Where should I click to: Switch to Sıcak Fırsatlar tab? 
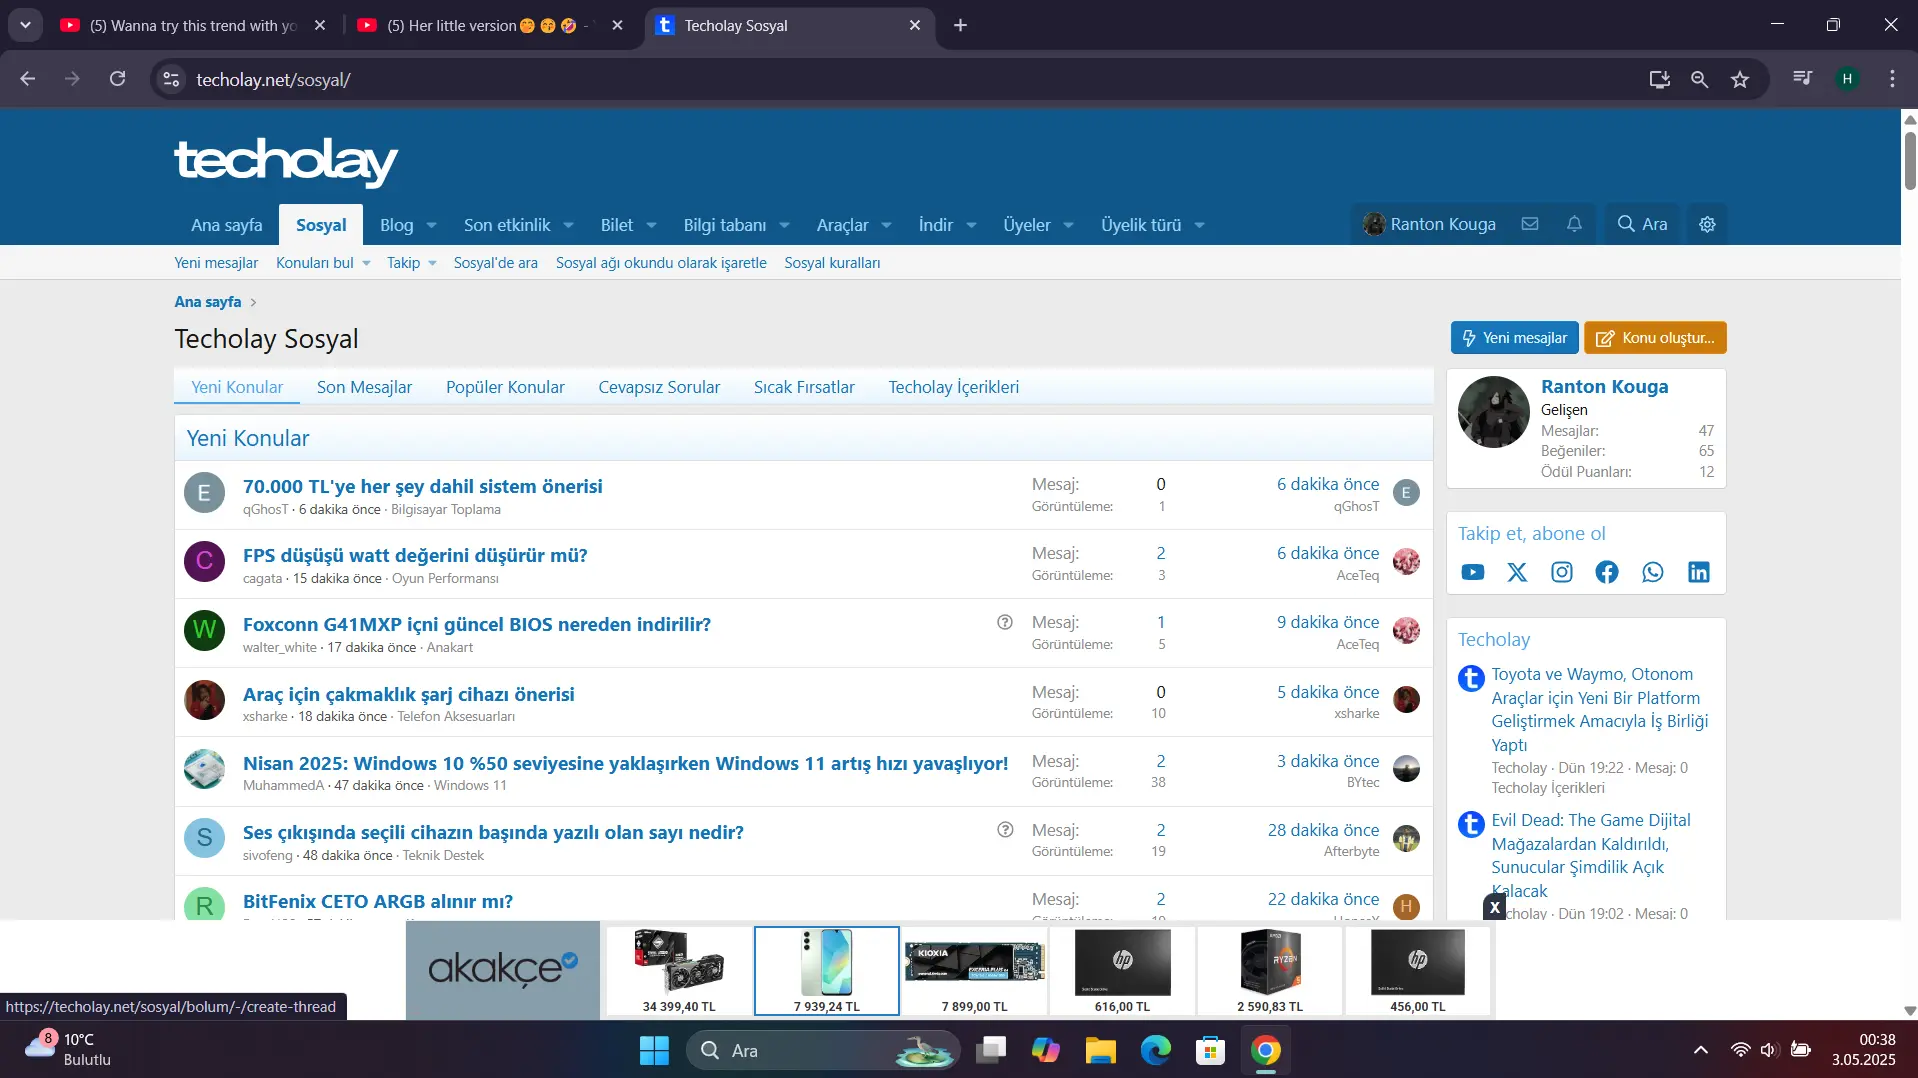pyautogui.click(x=804, y=387)
